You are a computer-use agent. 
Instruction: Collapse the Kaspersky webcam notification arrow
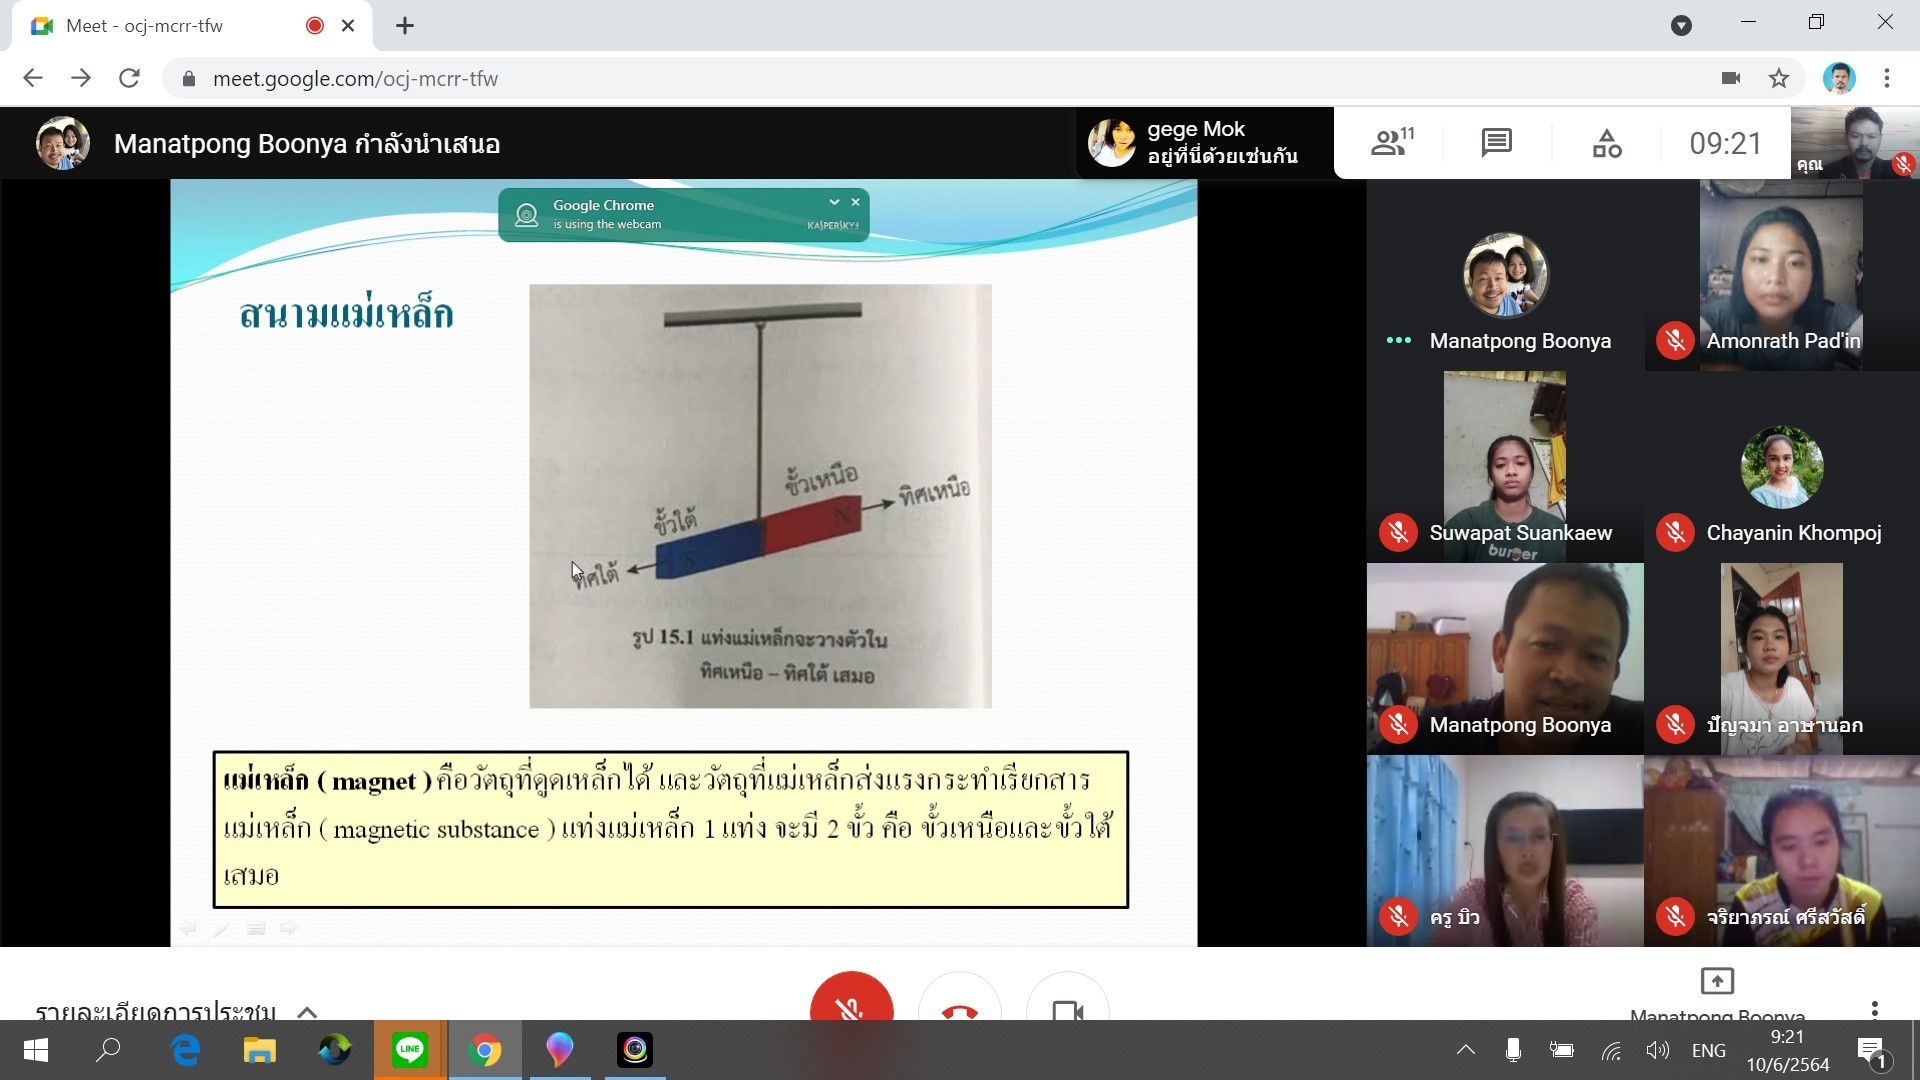point(834,202)
